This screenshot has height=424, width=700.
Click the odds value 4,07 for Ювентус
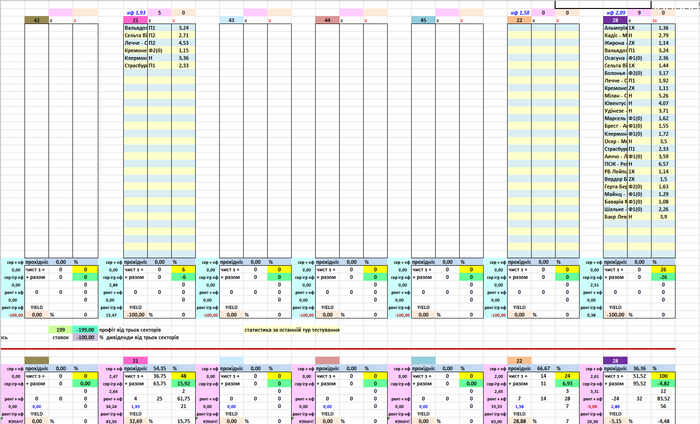tap(663, 103)
